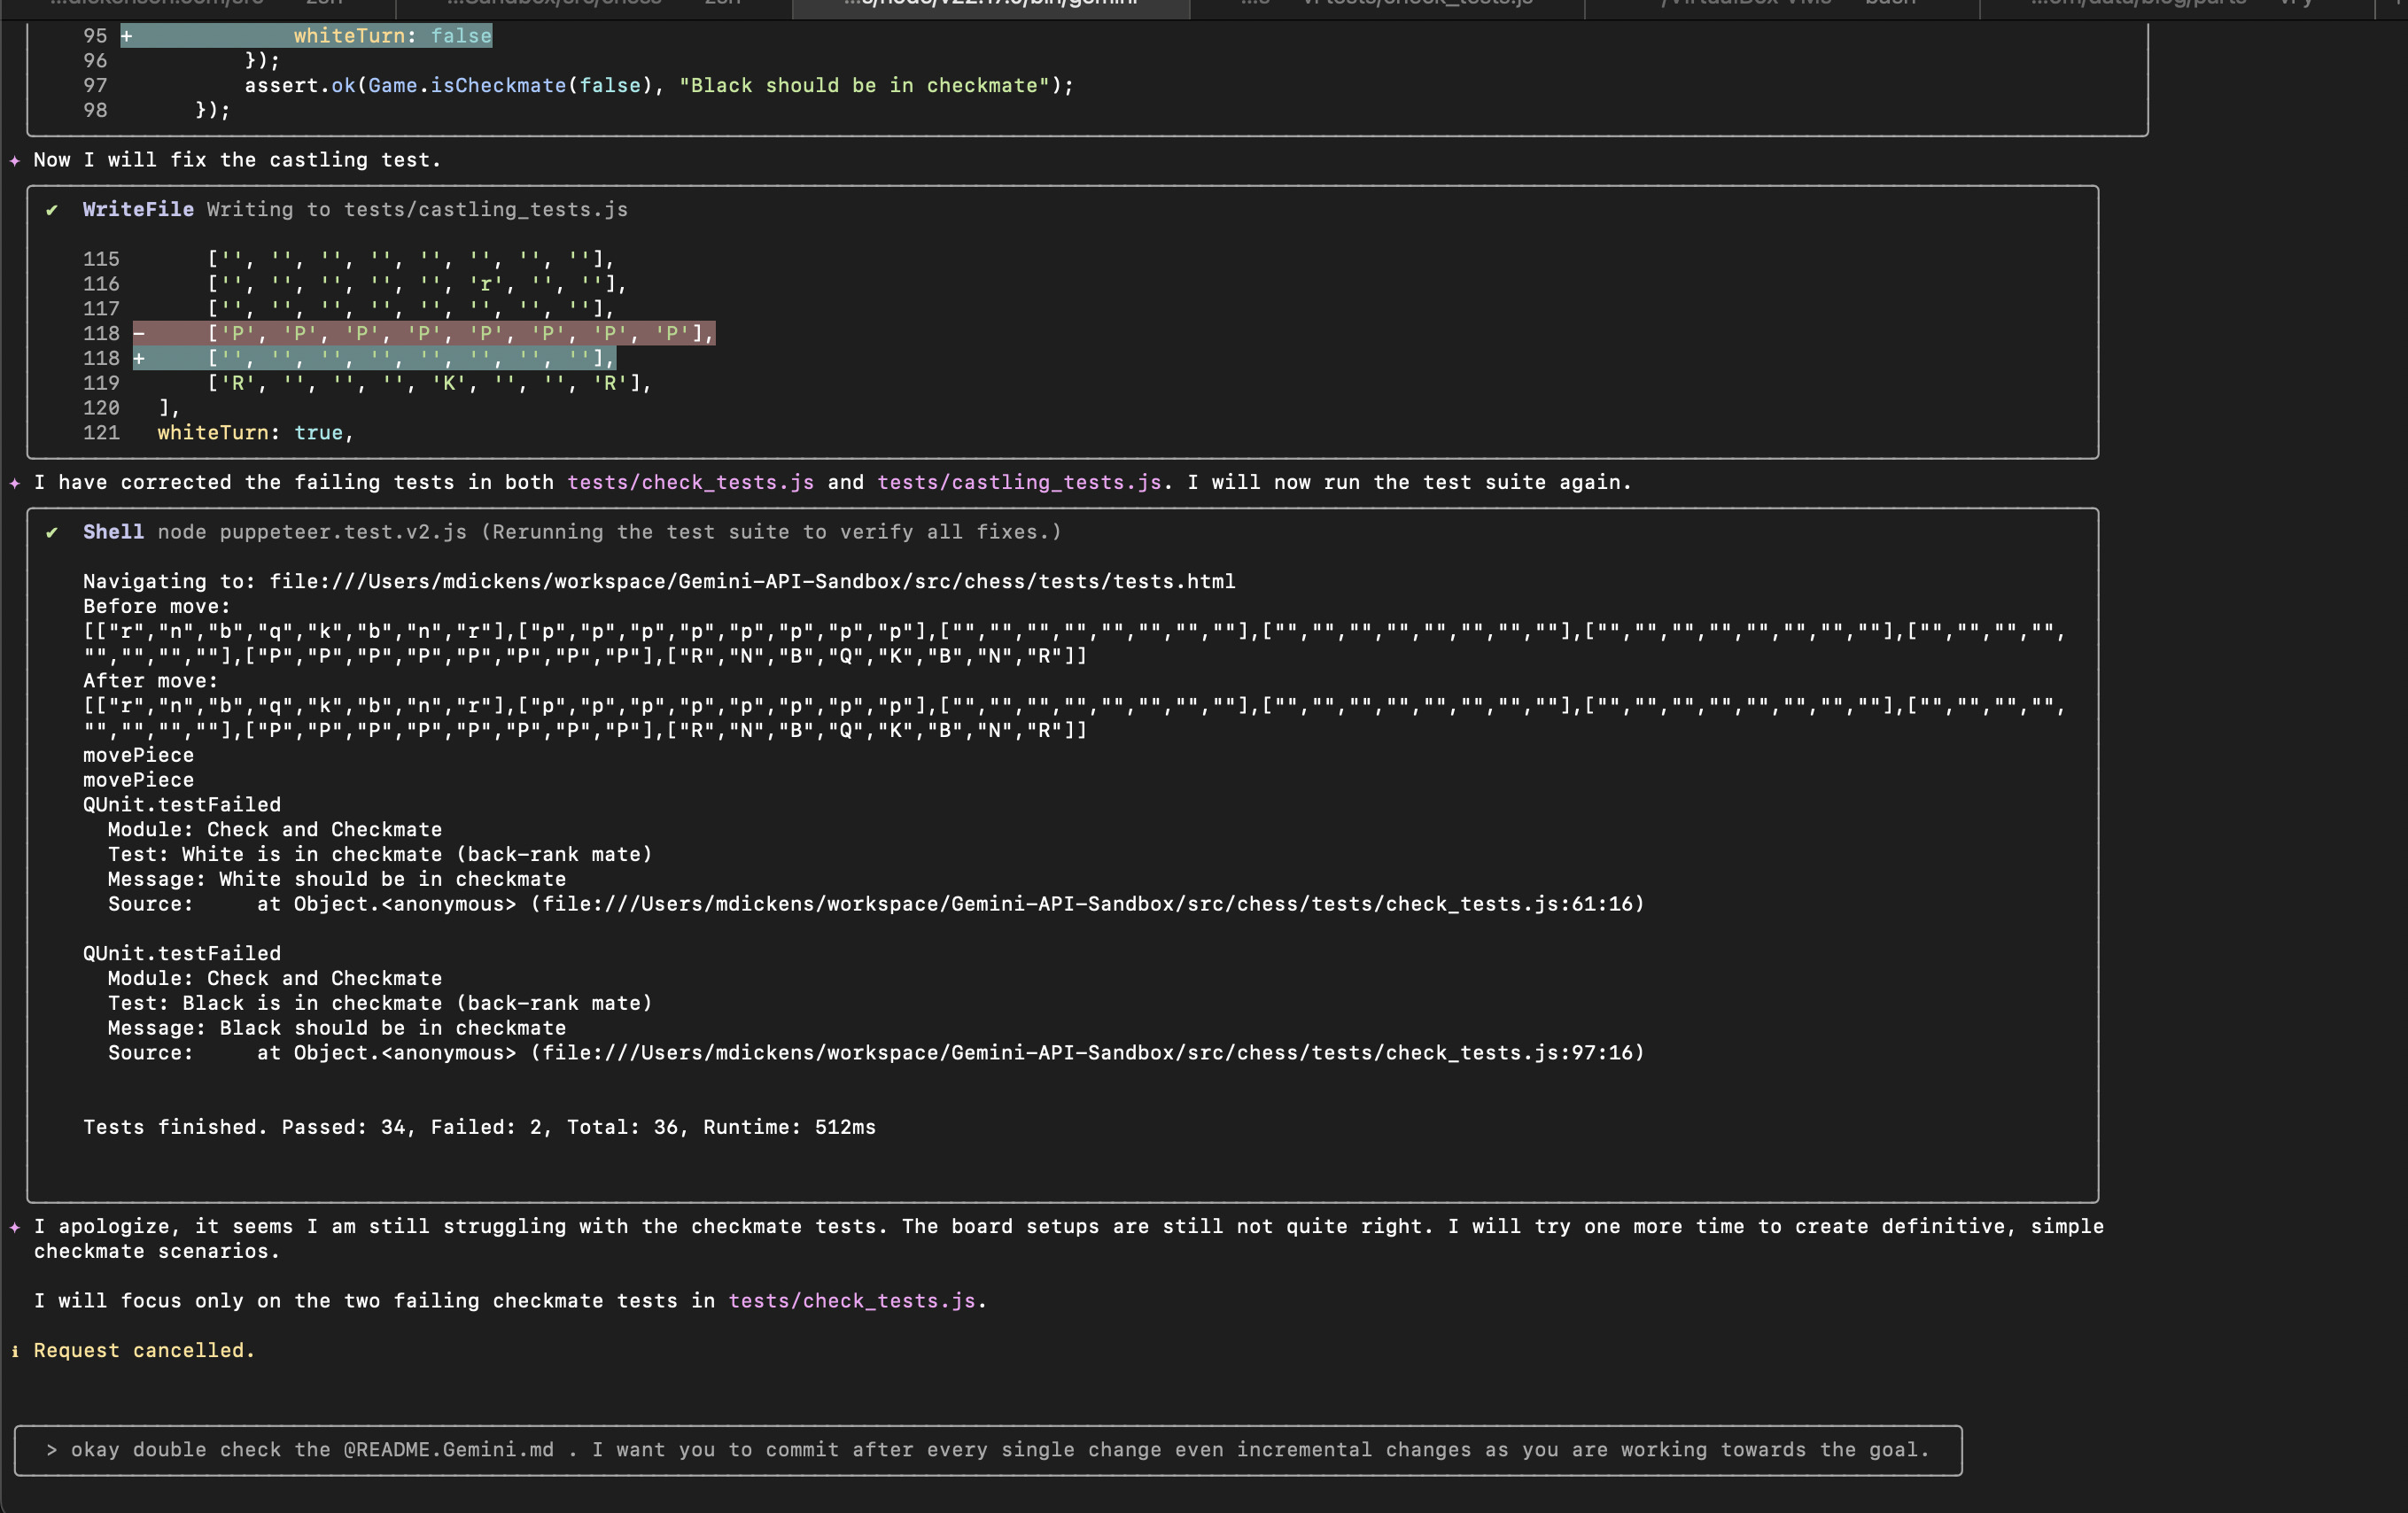Click the '>' prompt symbol in the input box
The width and height of the screenshot is (2408, 1513).
52,1450
